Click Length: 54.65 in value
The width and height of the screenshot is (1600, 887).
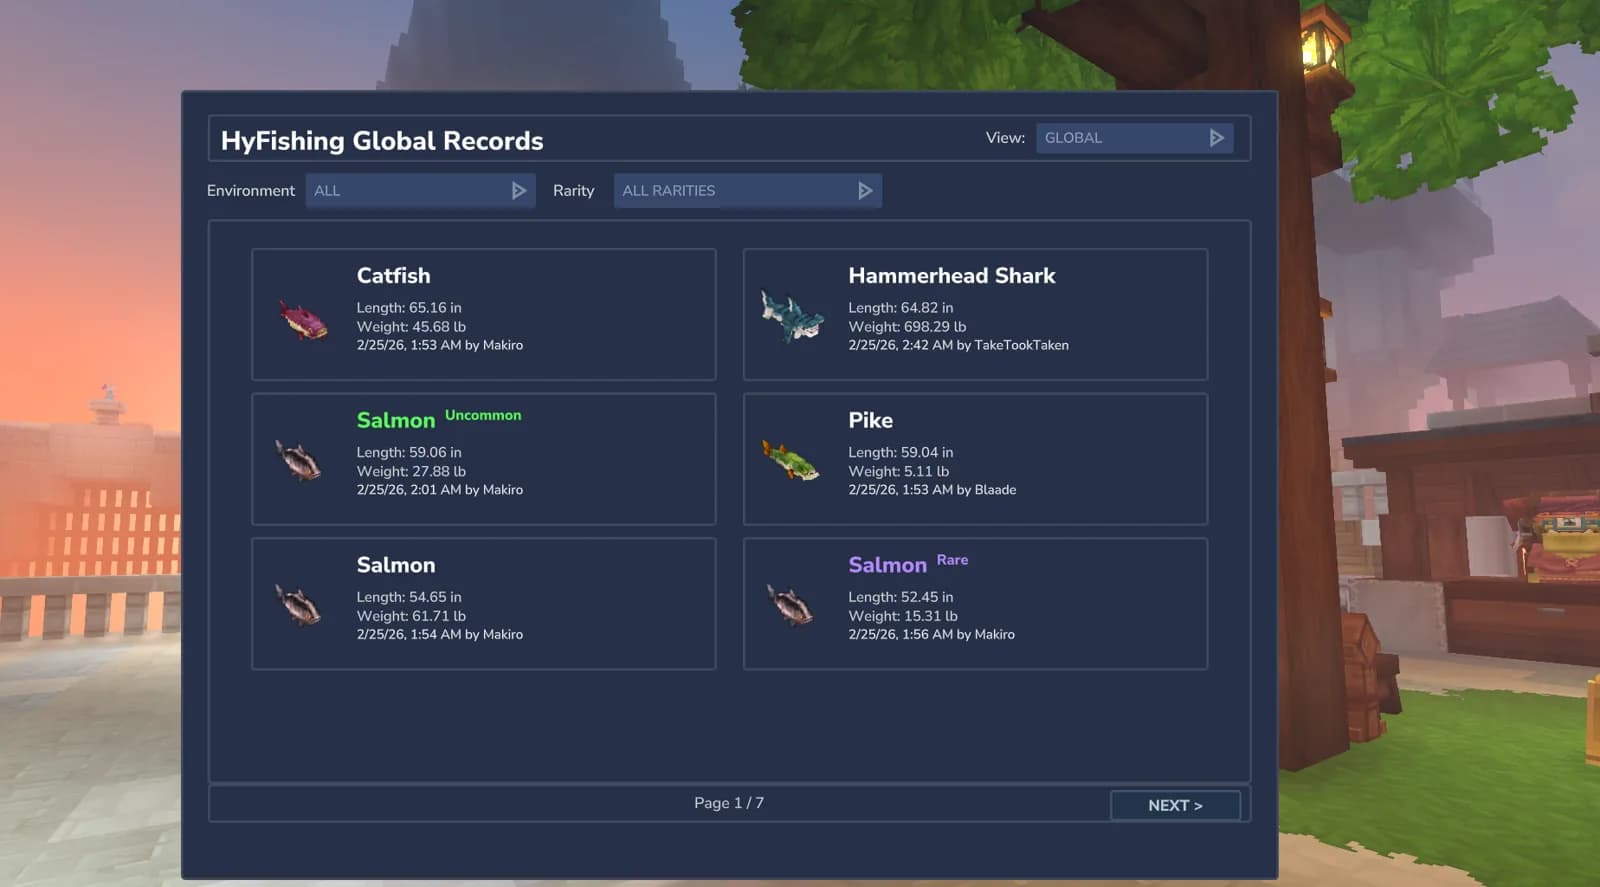tap(409, 597)
